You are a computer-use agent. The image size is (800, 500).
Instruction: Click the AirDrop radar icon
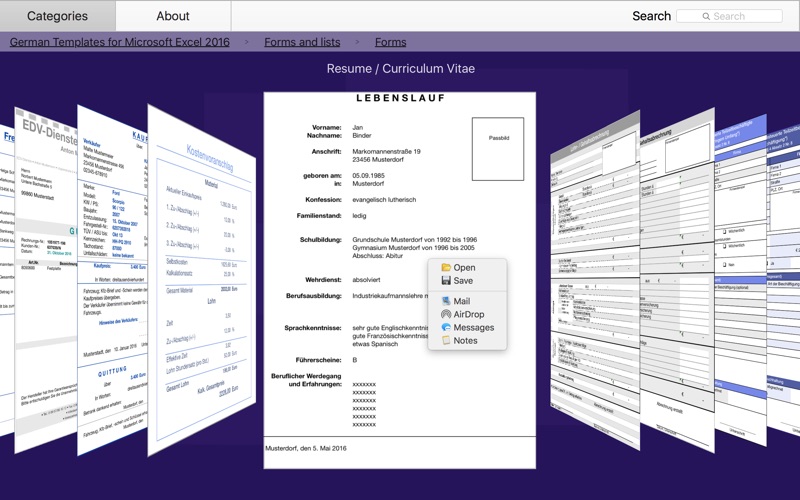click(446, 314)
